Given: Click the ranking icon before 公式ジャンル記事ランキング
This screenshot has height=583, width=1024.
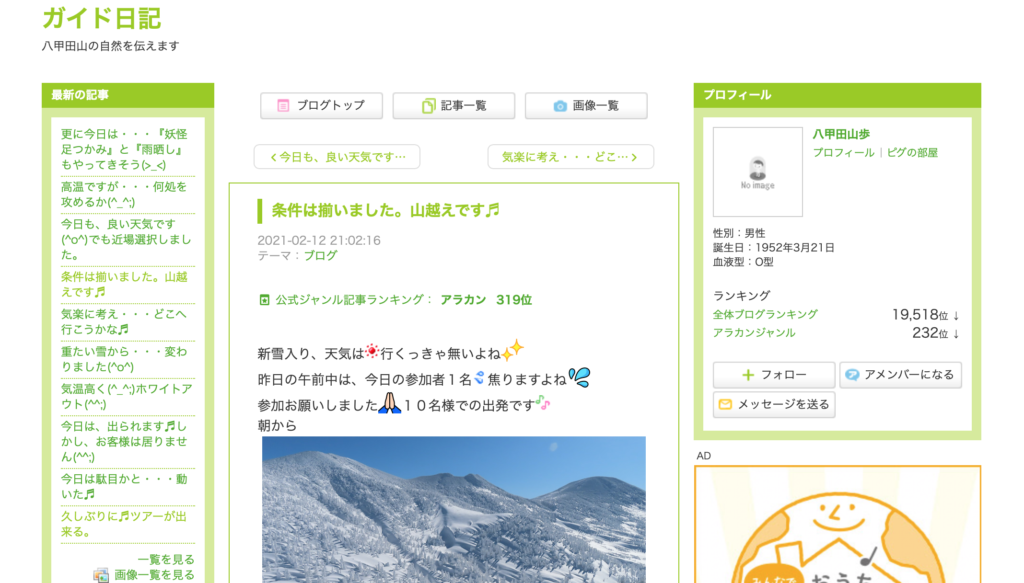Looking at the screenshot, I should (264, 300).
